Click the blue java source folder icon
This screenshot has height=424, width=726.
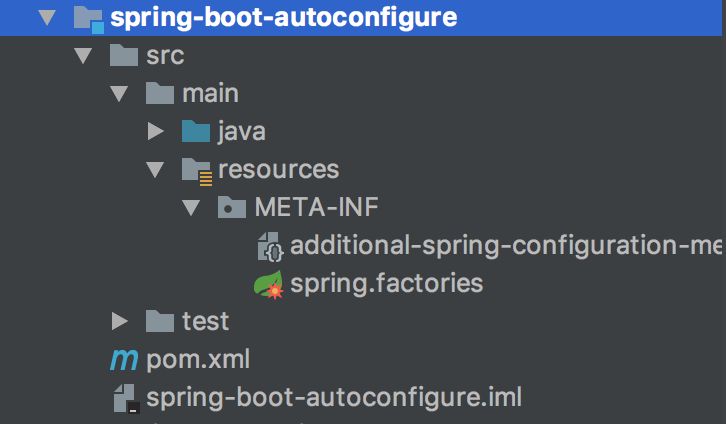tap(196, 131)
